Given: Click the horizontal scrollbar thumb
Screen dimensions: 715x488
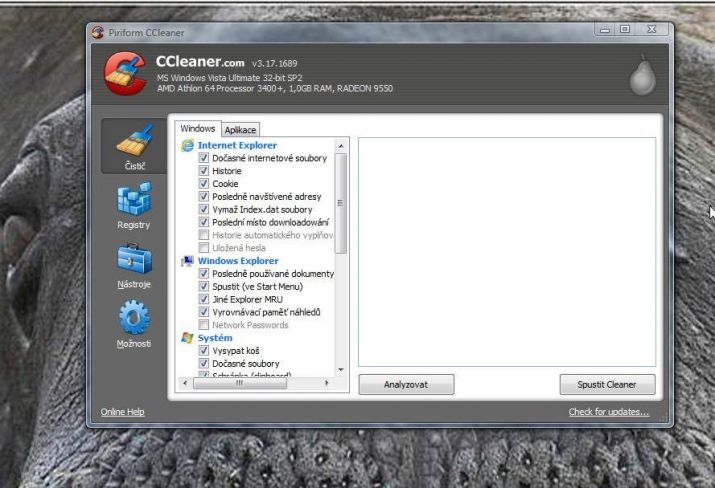Looking at the screenshot, I should [x=240, y=384].
